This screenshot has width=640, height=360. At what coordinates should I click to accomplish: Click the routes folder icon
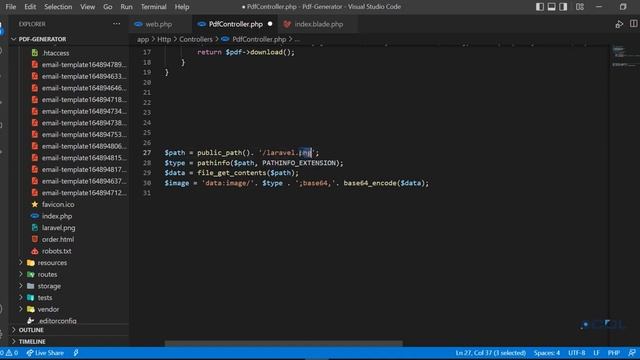(31, 274)
